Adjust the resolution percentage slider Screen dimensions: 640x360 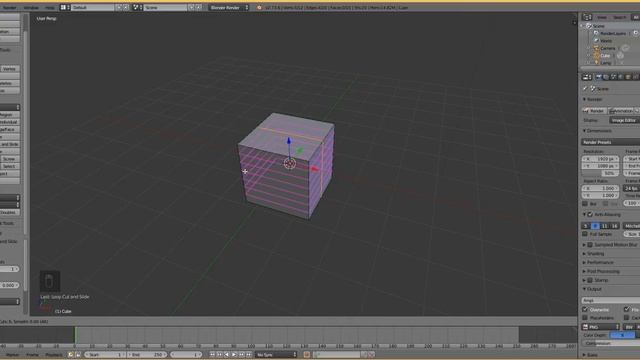pos(600,173)
